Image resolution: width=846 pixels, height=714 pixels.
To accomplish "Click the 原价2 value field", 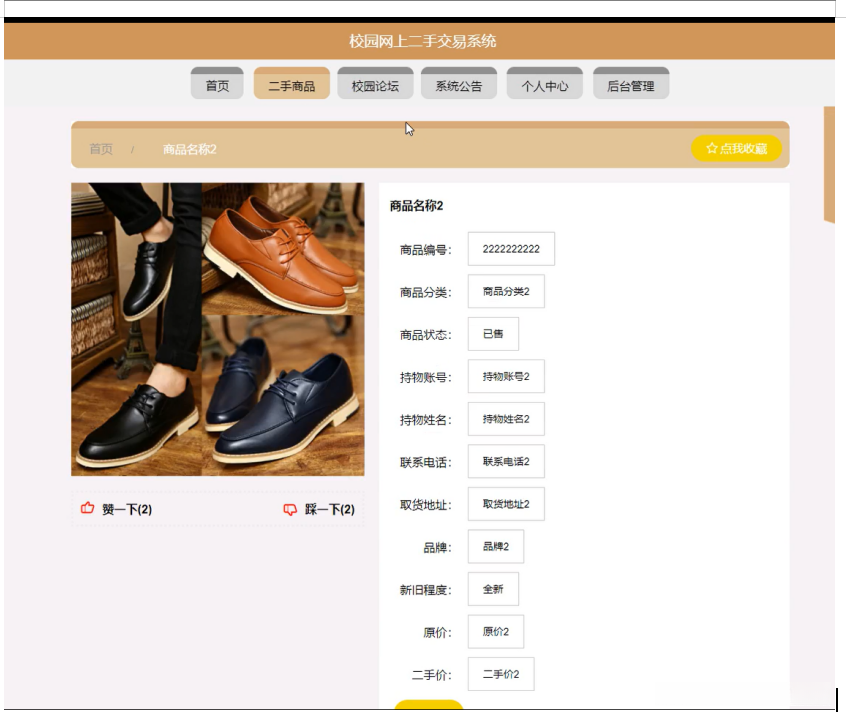I will coord(496,631).
